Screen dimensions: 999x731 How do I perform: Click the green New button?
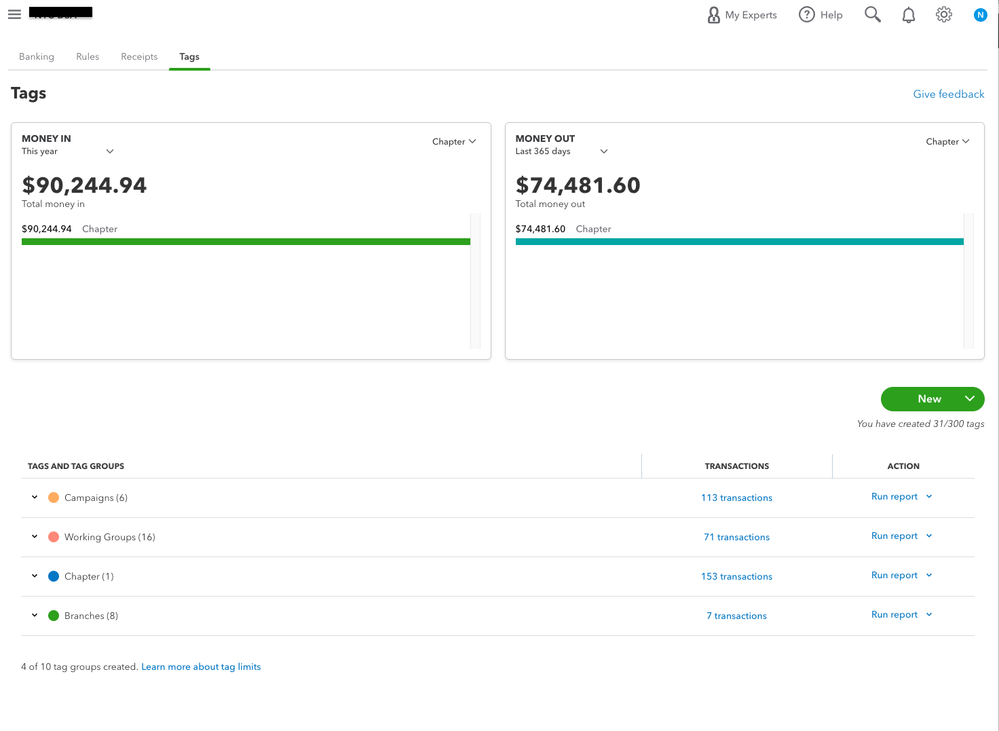click(929, 399)
